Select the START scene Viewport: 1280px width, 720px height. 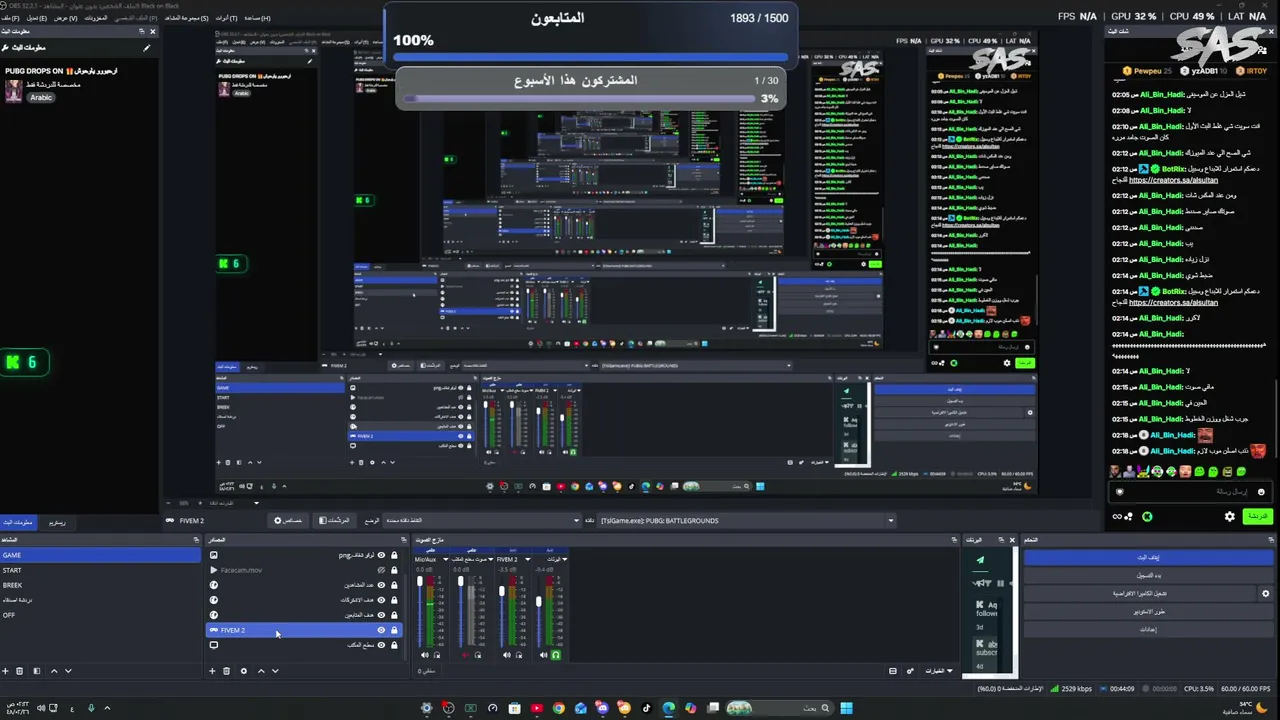[100, 570]
